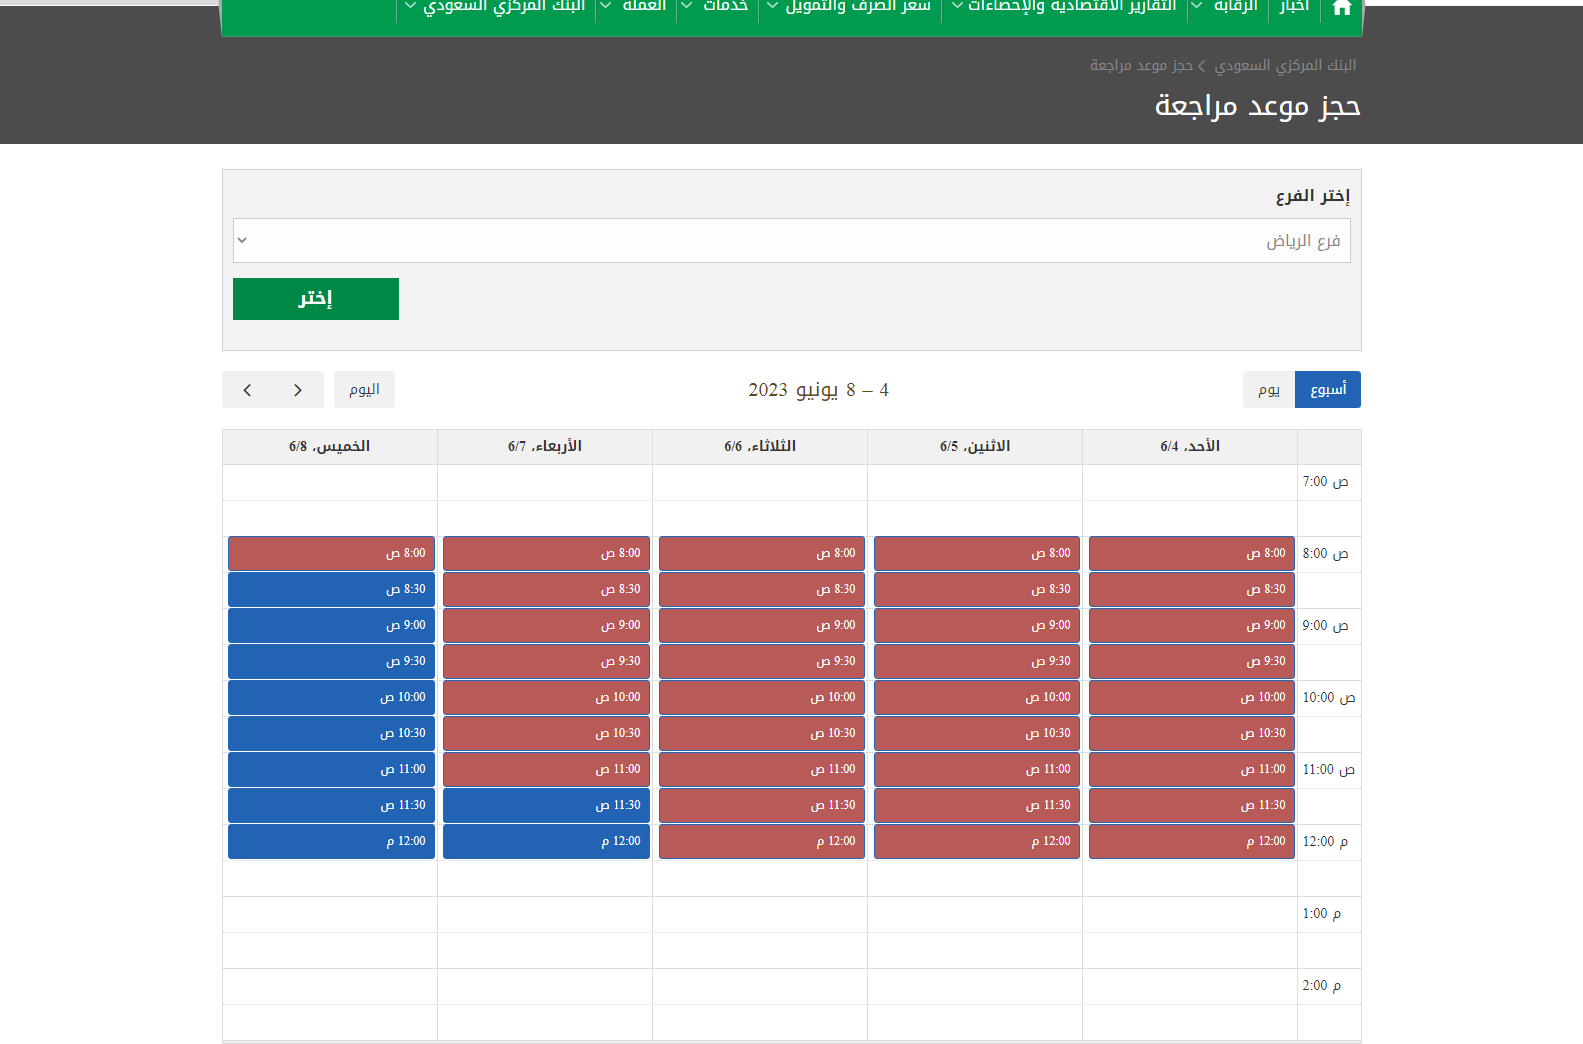This screenshot has width=1583, height=1044.
Task: Go to previous week with left arrow
Action: pyautogui.click(x=247, y=390)
